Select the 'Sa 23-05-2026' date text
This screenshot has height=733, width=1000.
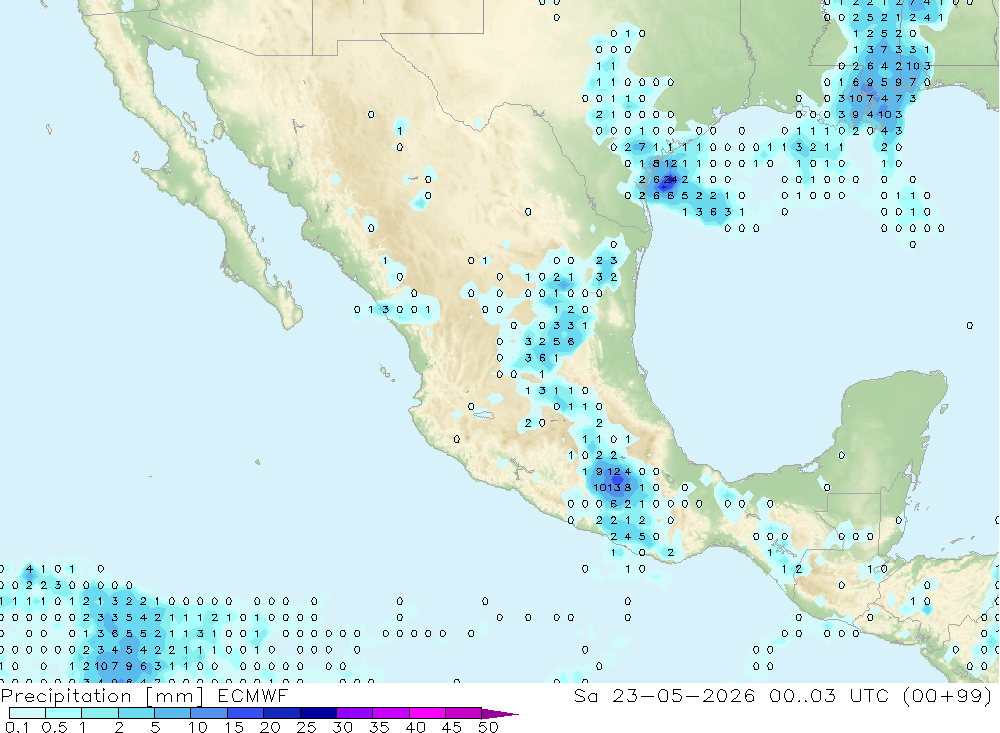tap(665, 696)
